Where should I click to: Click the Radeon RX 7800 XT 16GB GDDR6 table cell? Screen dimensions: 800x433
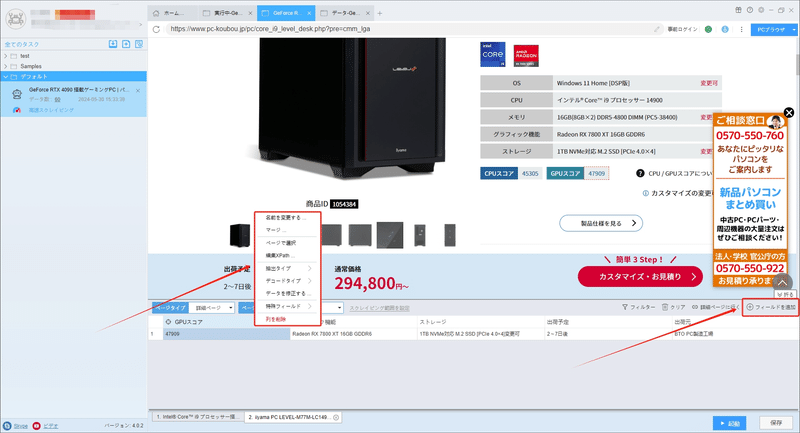(353, 334)
